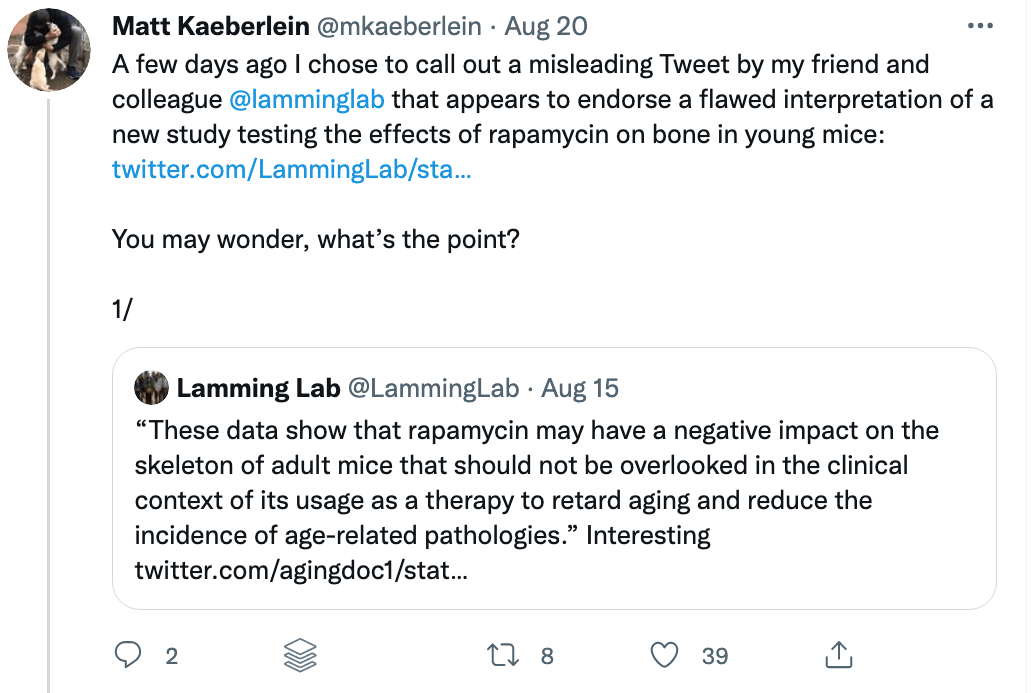1032x693 pixels.
Task: Open the stacked layers thread icon
Action: click(300, 655)
